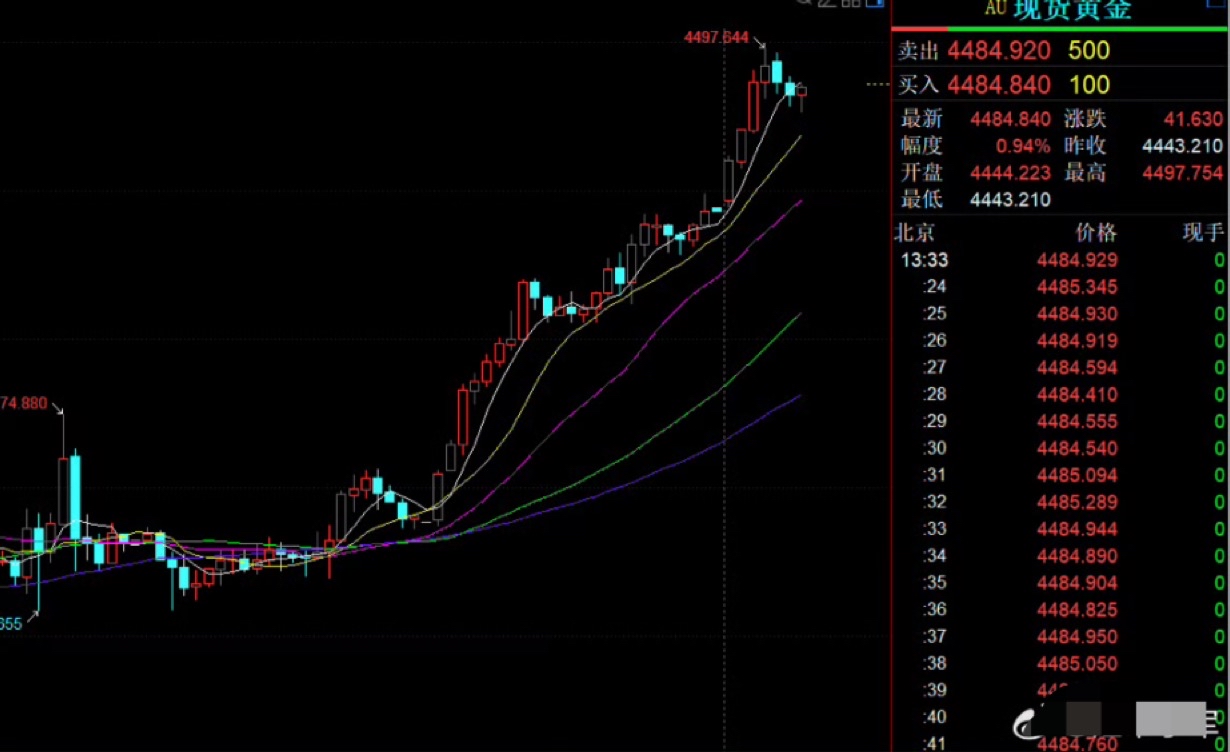The image size is (1230, 752).
Task: Click the 卖出 label
Action: [919, 51]
